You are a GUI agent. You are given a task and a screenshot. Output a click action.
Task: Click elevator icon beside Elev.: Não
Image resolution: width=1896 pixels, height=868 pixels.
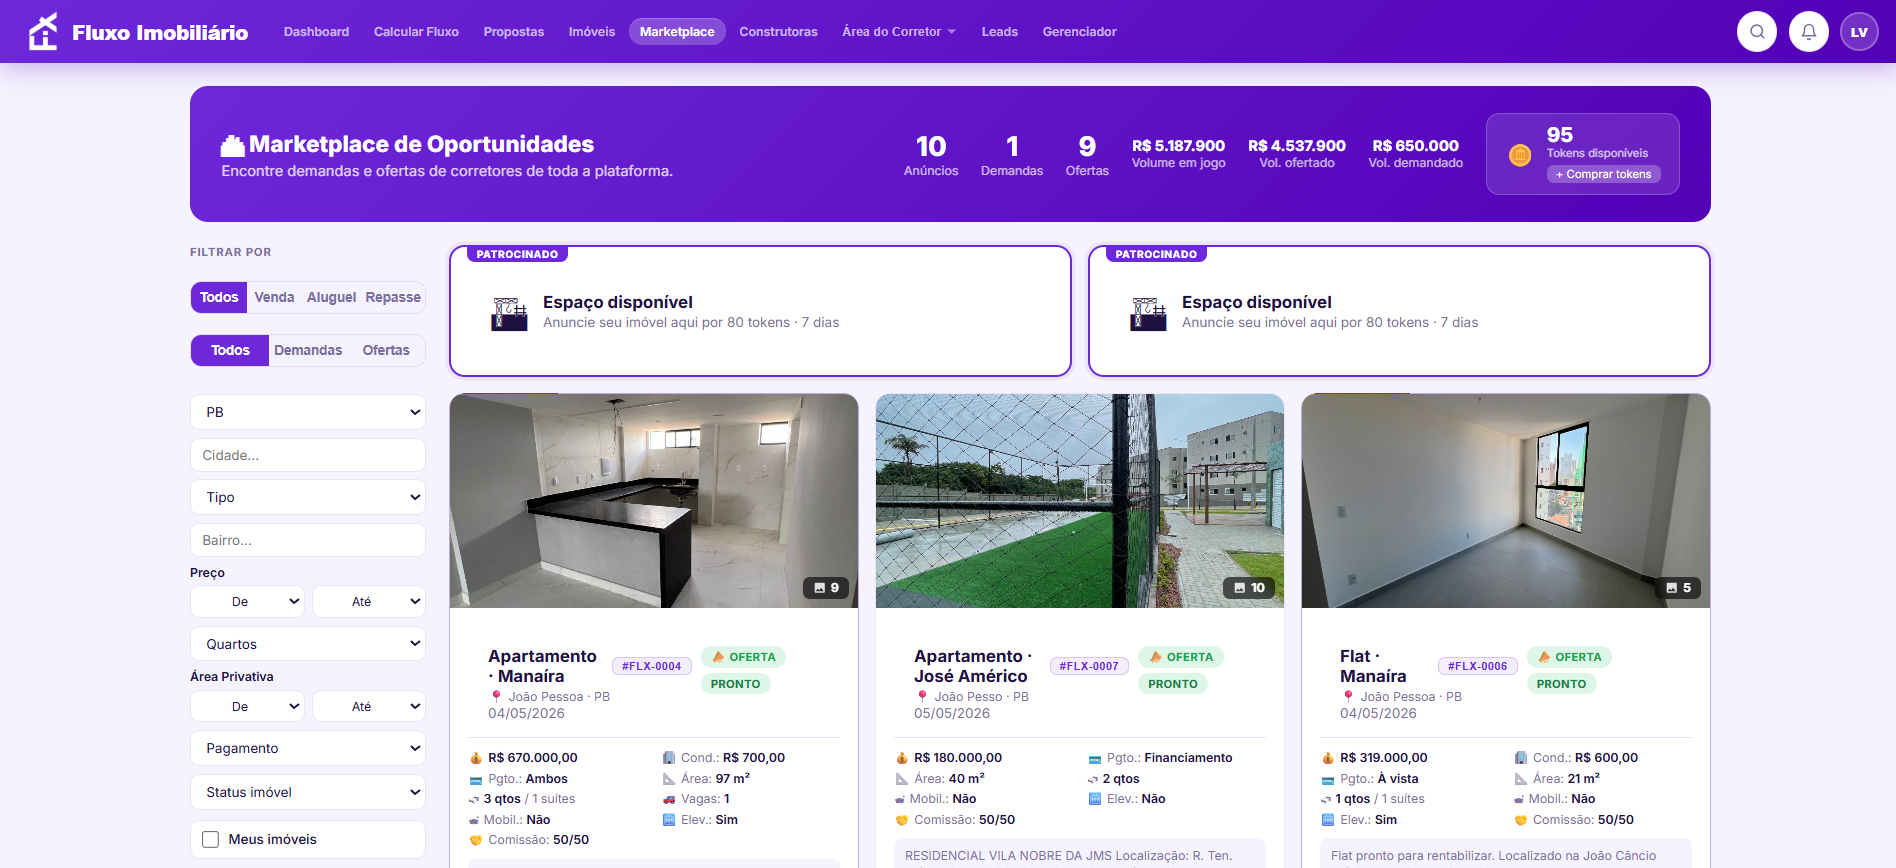[1095, 799]
